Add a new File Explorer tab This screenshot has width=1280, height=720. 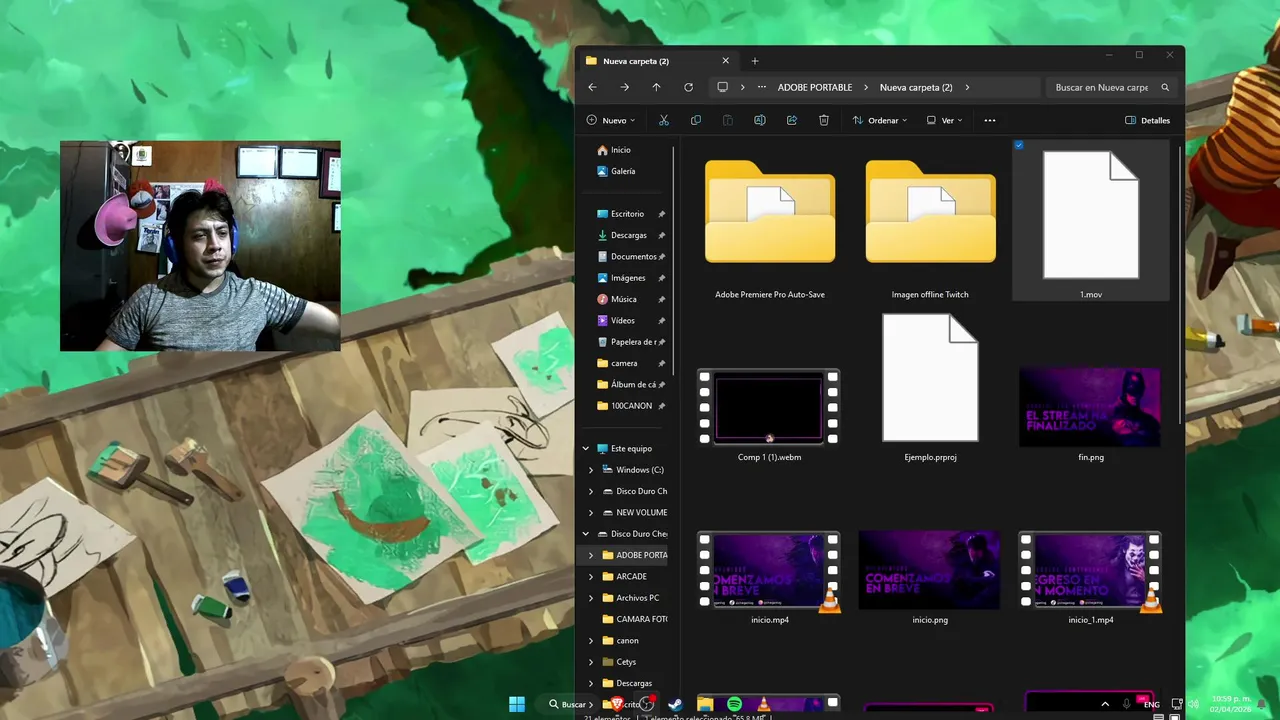755,61
